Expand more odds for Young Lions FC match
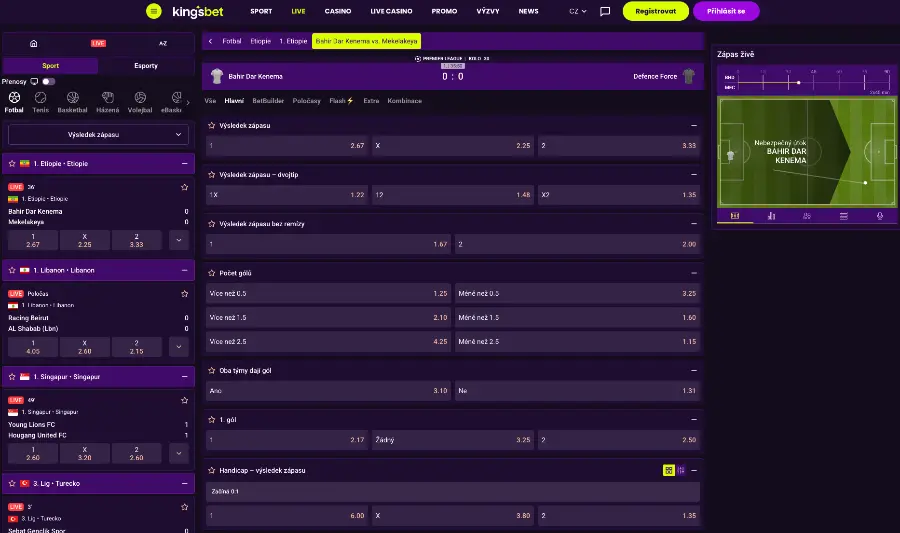The height and width of the screenshot is (533, 900). [179, 453]
